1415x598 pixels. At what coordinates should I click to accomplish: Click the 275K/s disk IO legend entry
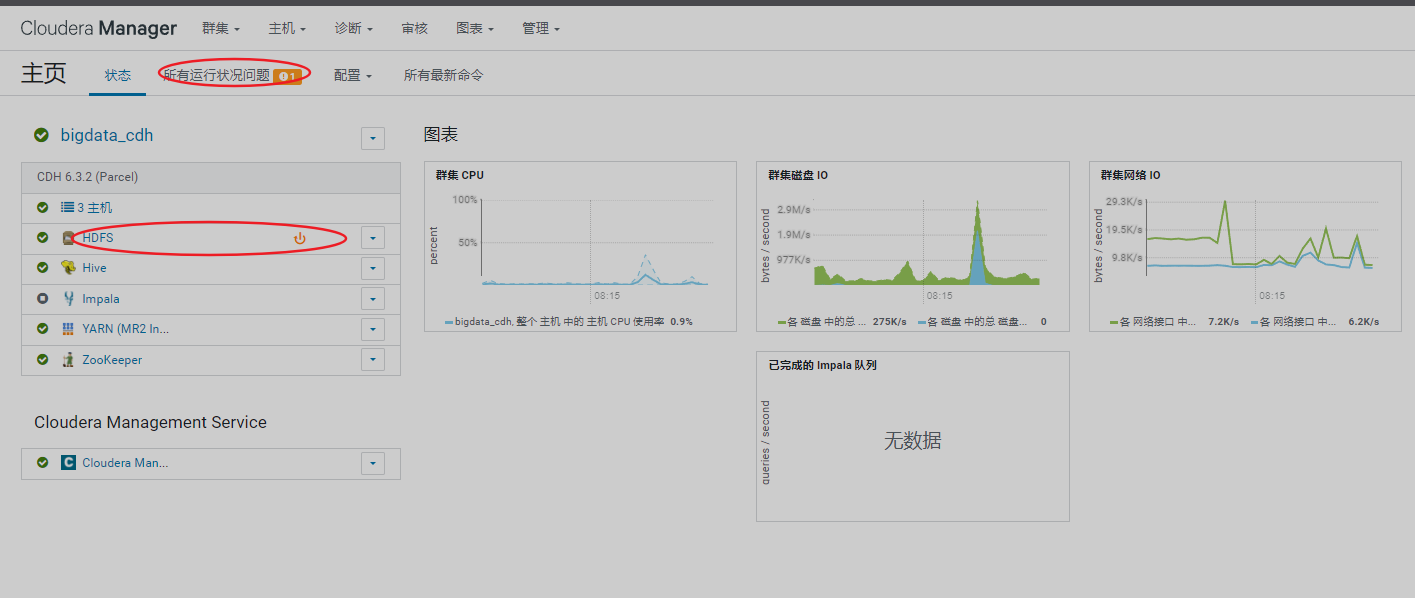pos(842,322)
